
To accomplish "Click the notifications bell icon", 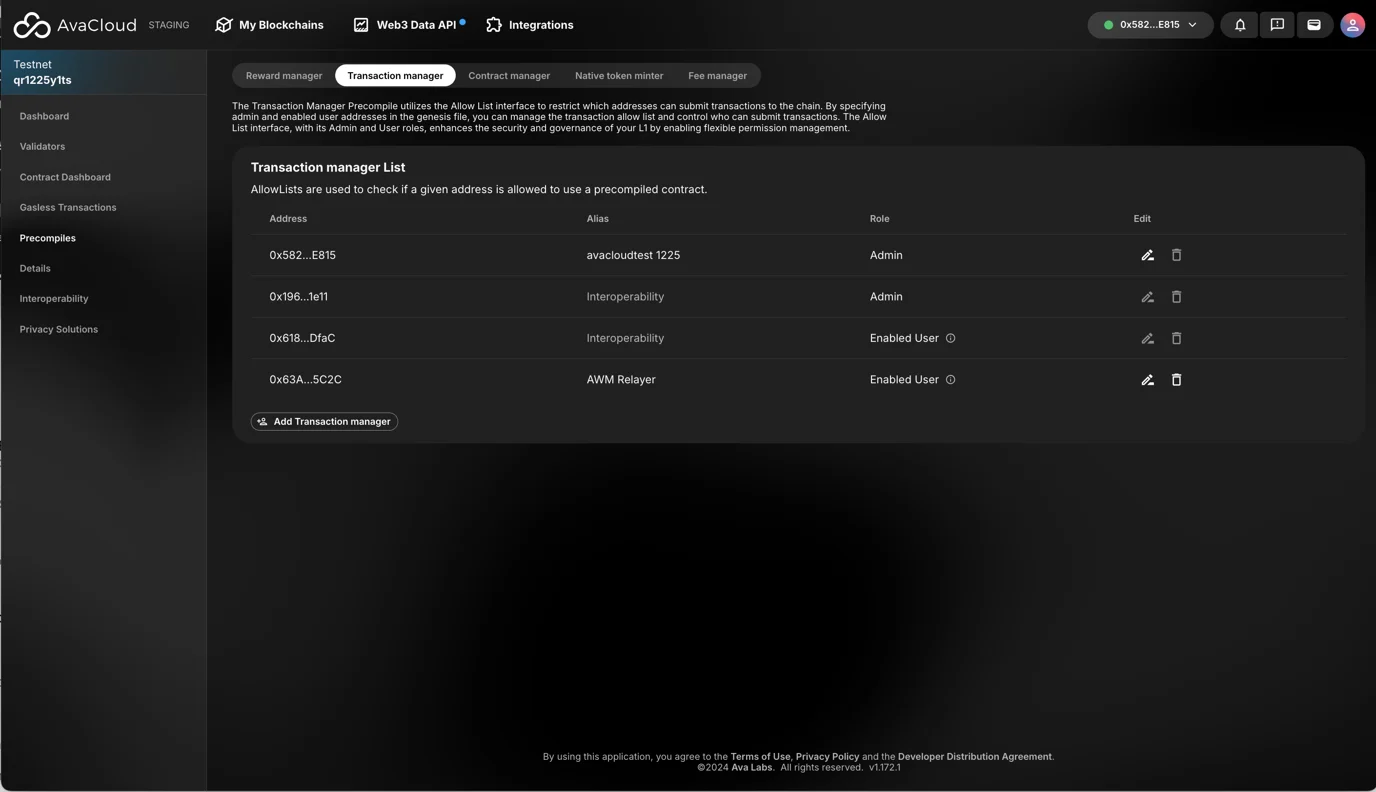I will (x=1240, y=25).
